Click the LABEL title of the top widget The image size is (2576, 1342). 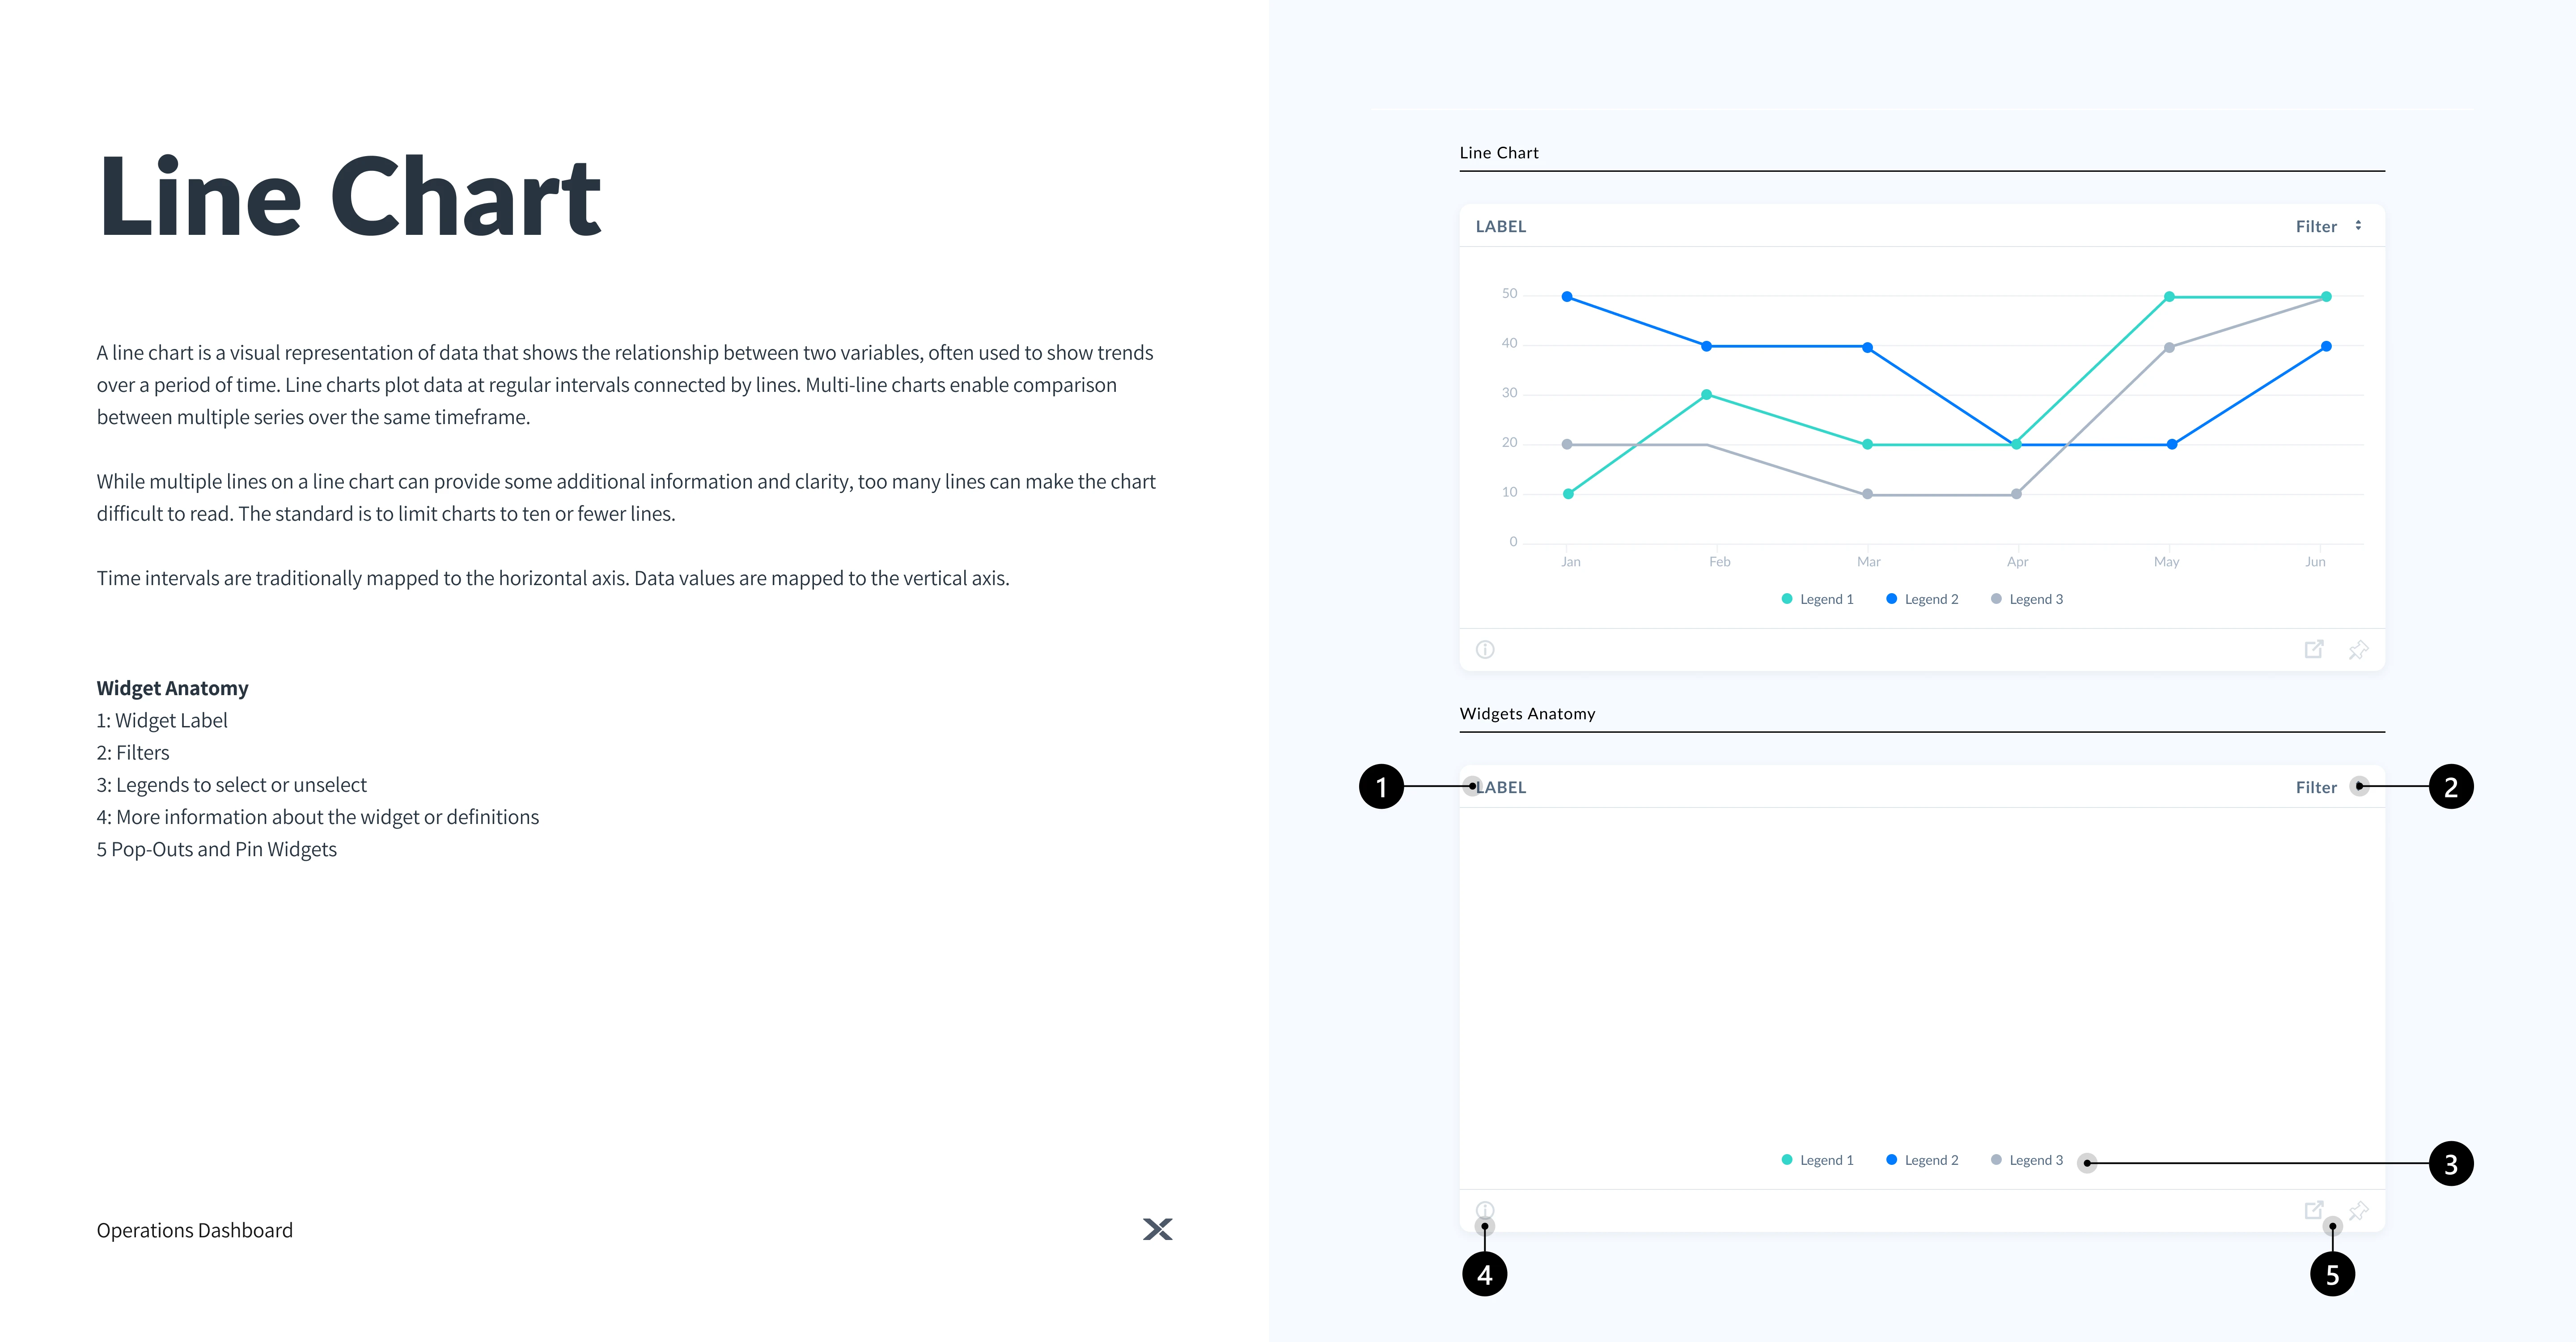pyautogui.click(x=1501, y=227)
